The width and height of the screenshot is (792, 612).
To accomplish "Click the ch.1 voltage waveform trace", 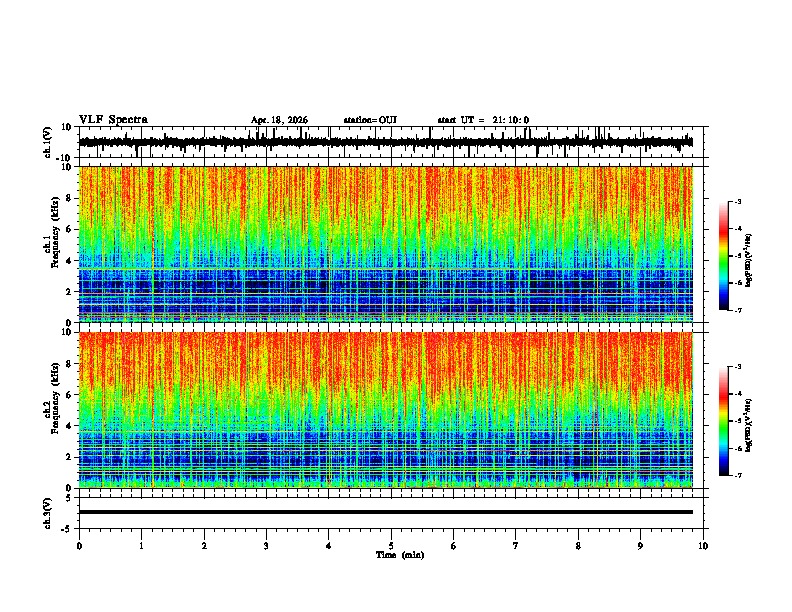I will (x=386, y=142).
